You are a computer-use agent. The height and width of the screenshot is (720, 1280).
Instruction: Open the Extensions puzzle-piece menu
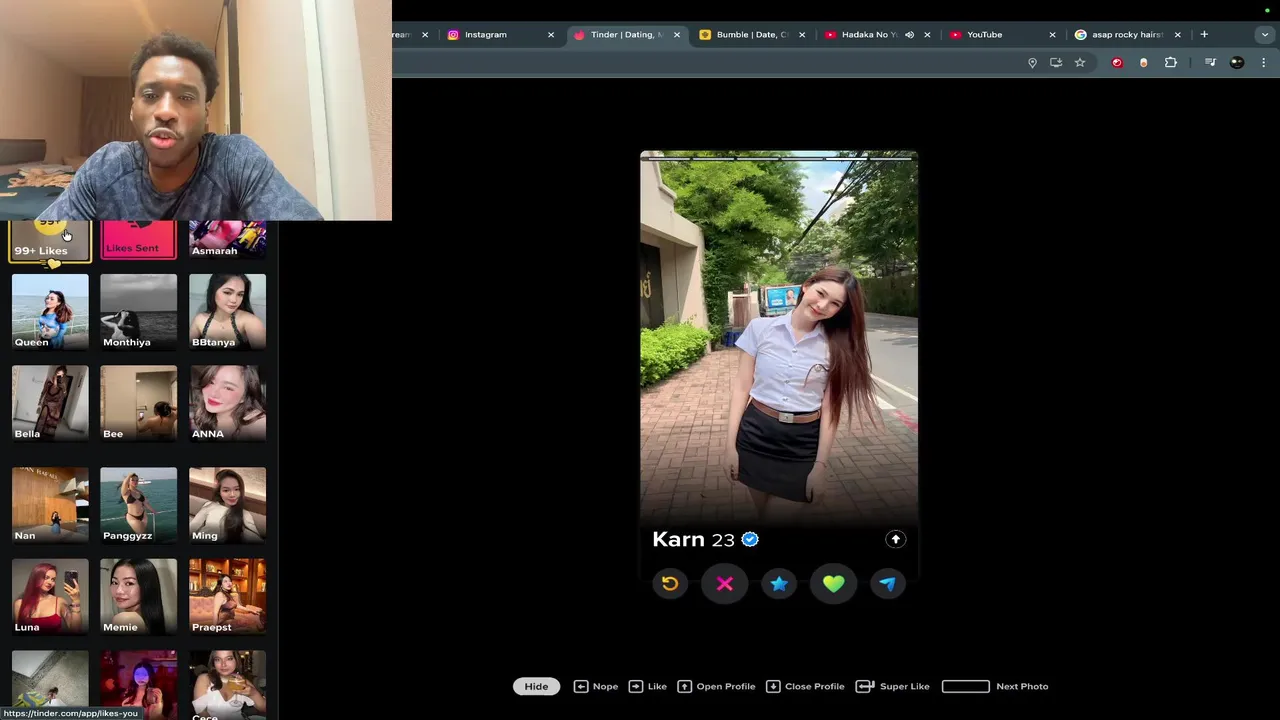coord(1171,62)
